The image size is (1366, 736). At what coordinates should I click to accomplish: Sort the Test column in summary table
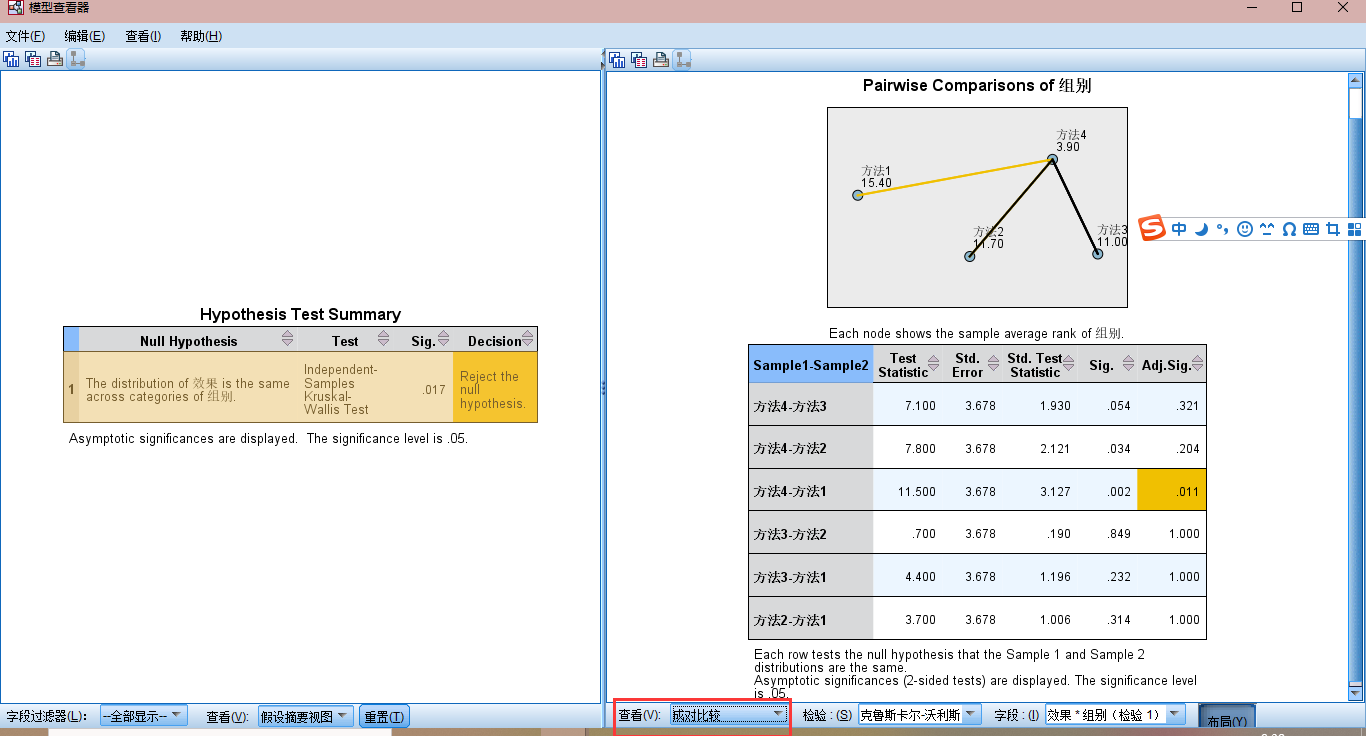384,339
